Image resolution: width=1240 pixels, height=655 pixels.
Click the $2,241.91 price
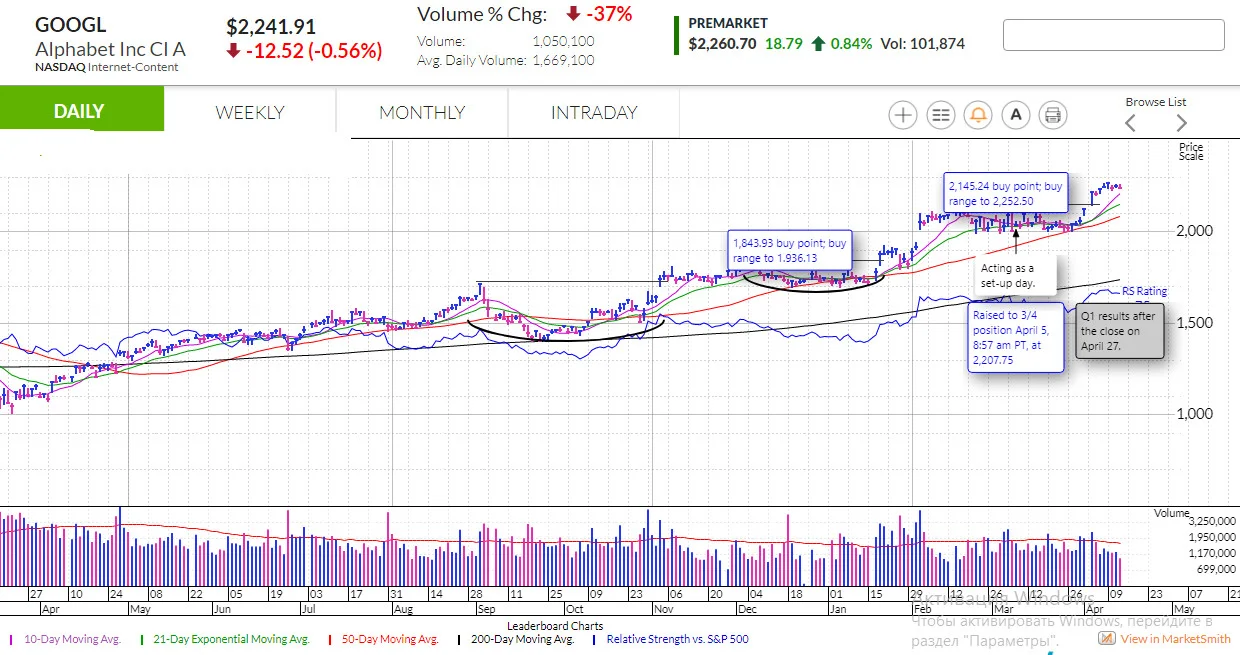coord(271,27)
